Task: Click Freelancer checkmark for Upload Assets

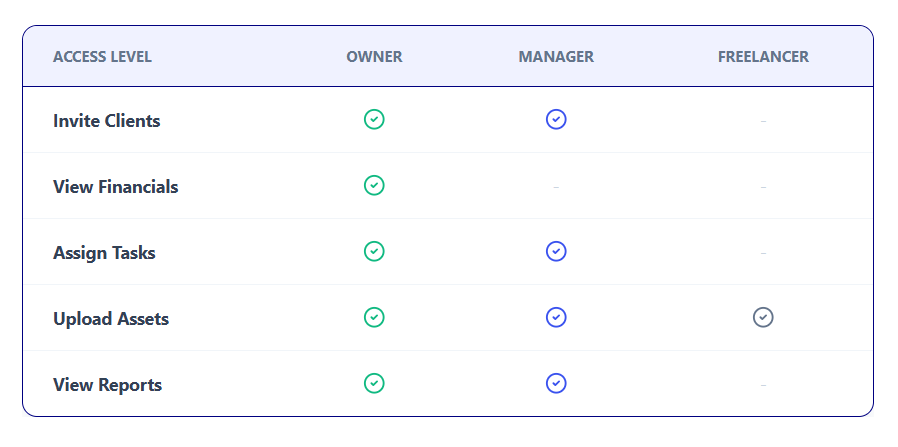Action: pos(763,318)
